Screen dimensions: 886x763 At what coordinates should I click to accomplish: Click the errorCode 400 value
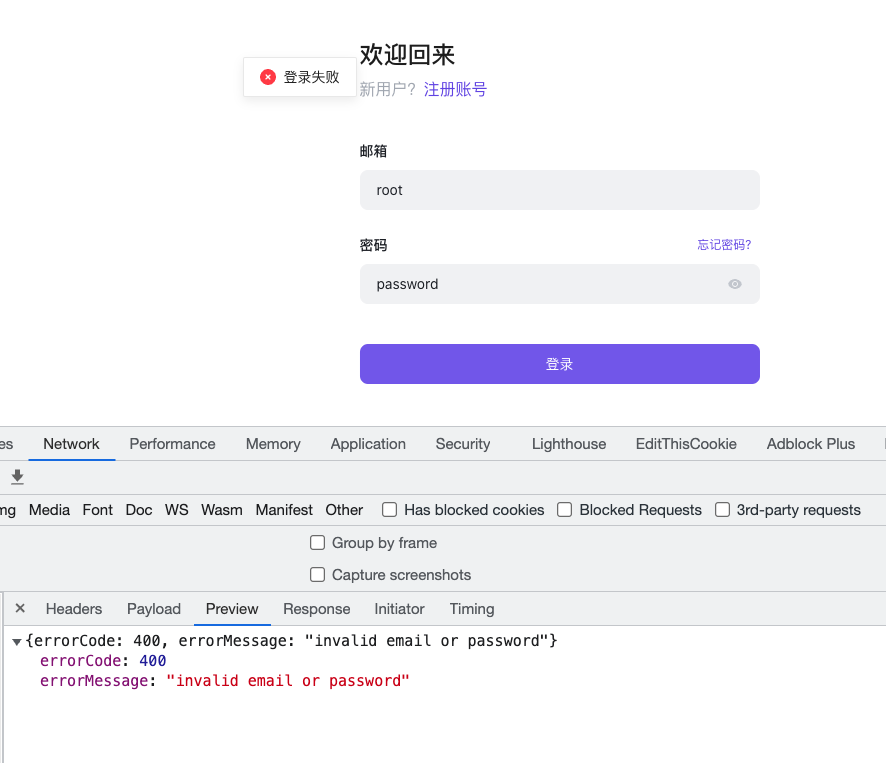pos(153,661)
